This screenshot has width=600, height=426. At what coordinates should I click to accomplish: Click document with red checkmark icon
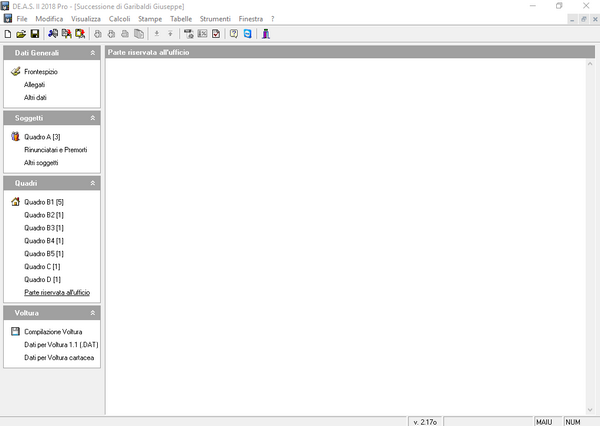pos(216,34)
